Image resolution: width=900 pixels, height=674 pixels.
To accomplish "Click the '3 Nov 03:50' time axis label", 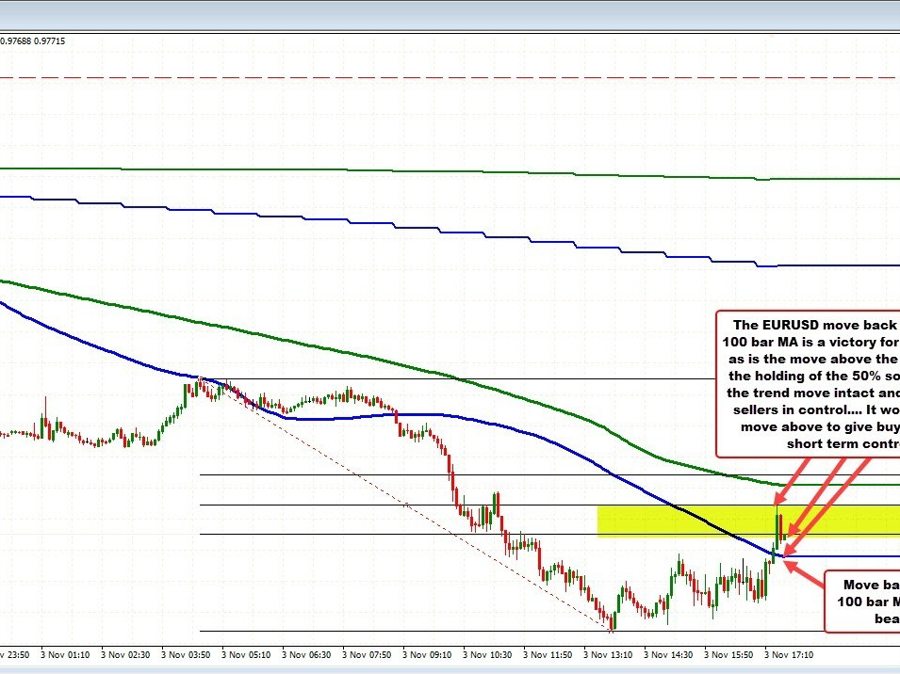I will [x=189, y=654].
